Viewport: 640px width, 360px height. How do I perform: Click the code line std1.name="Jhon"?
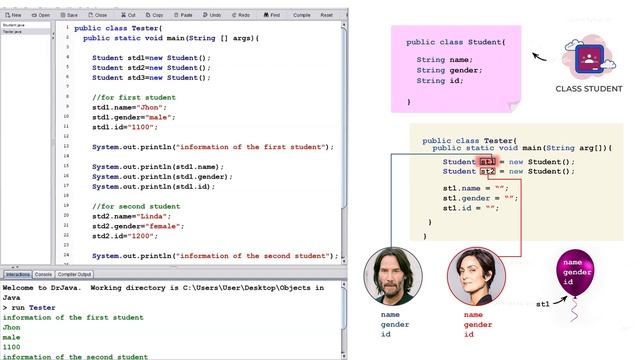129,107
